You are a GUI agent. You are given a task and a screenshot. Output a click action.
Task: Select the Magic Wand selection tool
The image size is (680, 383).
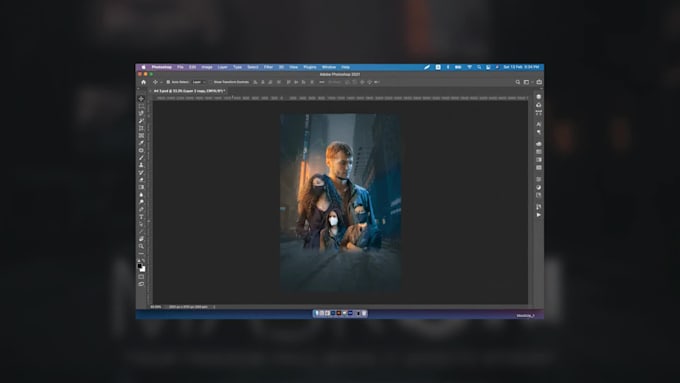[x=141, y=121]
